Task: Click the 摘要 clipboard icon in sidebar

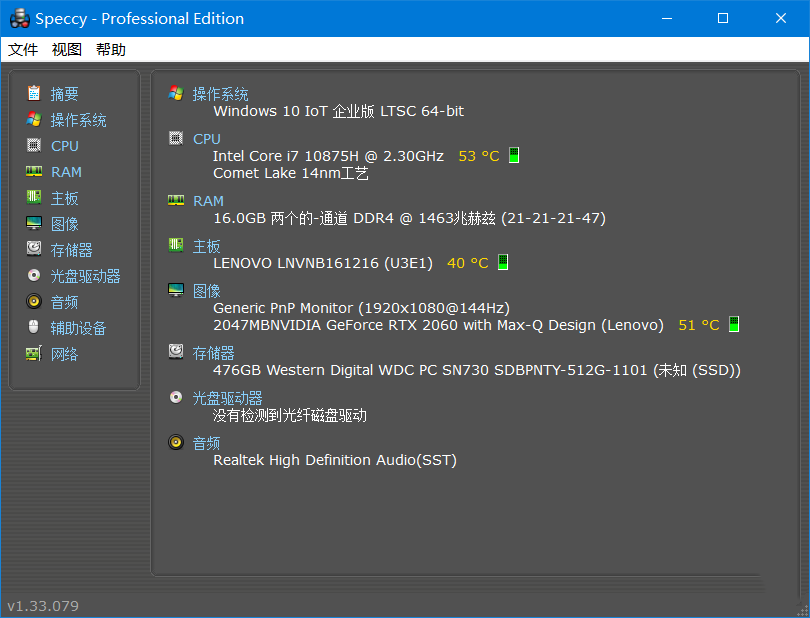Action: tap(34, 93)
